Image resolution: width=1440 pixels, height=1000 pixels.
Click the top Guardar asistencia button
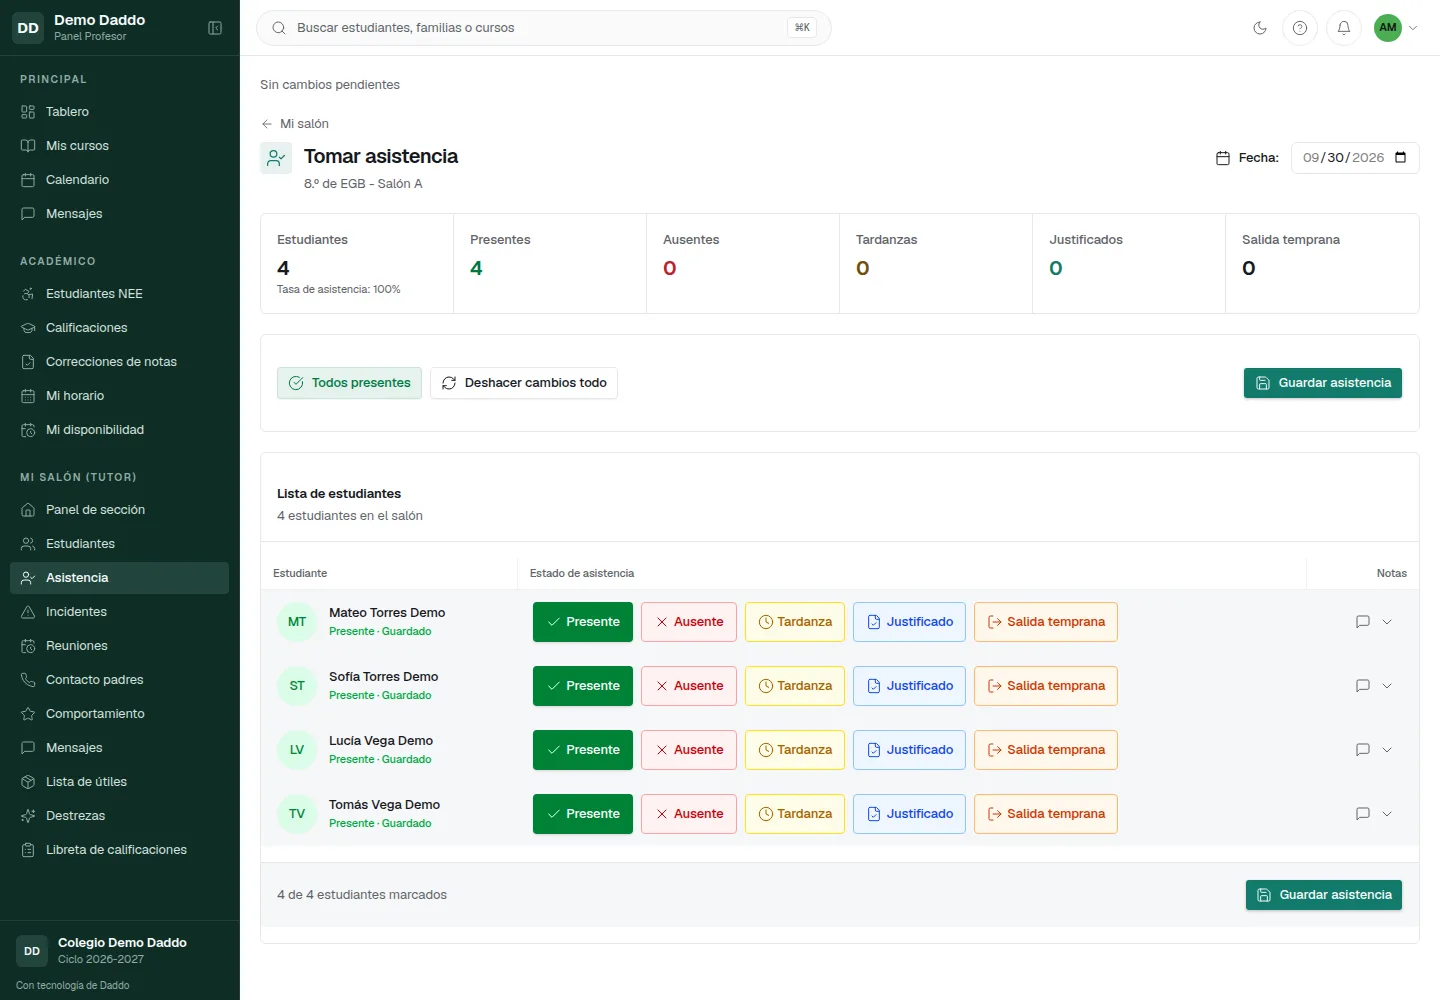pyautogui.click(x=1323, y=383)
